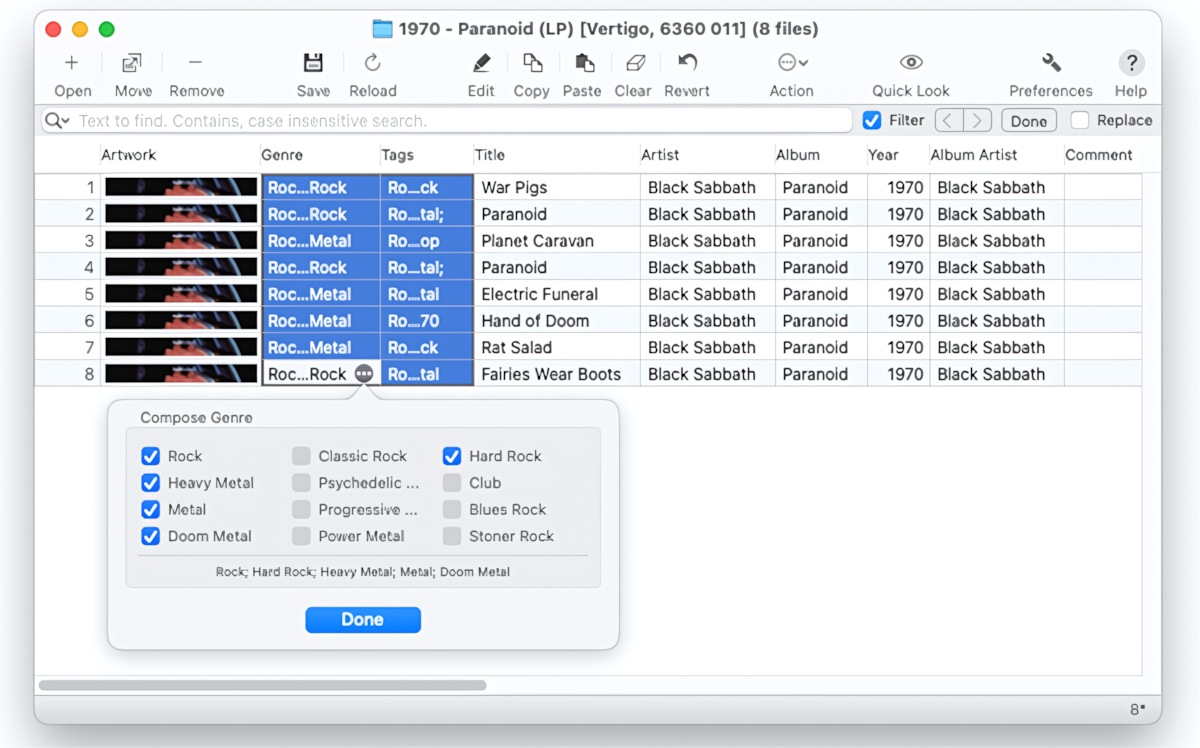Viewport: 1200px width, 748px height.
Task: Click the Done button in search bar
Action: coord(1028,121)
